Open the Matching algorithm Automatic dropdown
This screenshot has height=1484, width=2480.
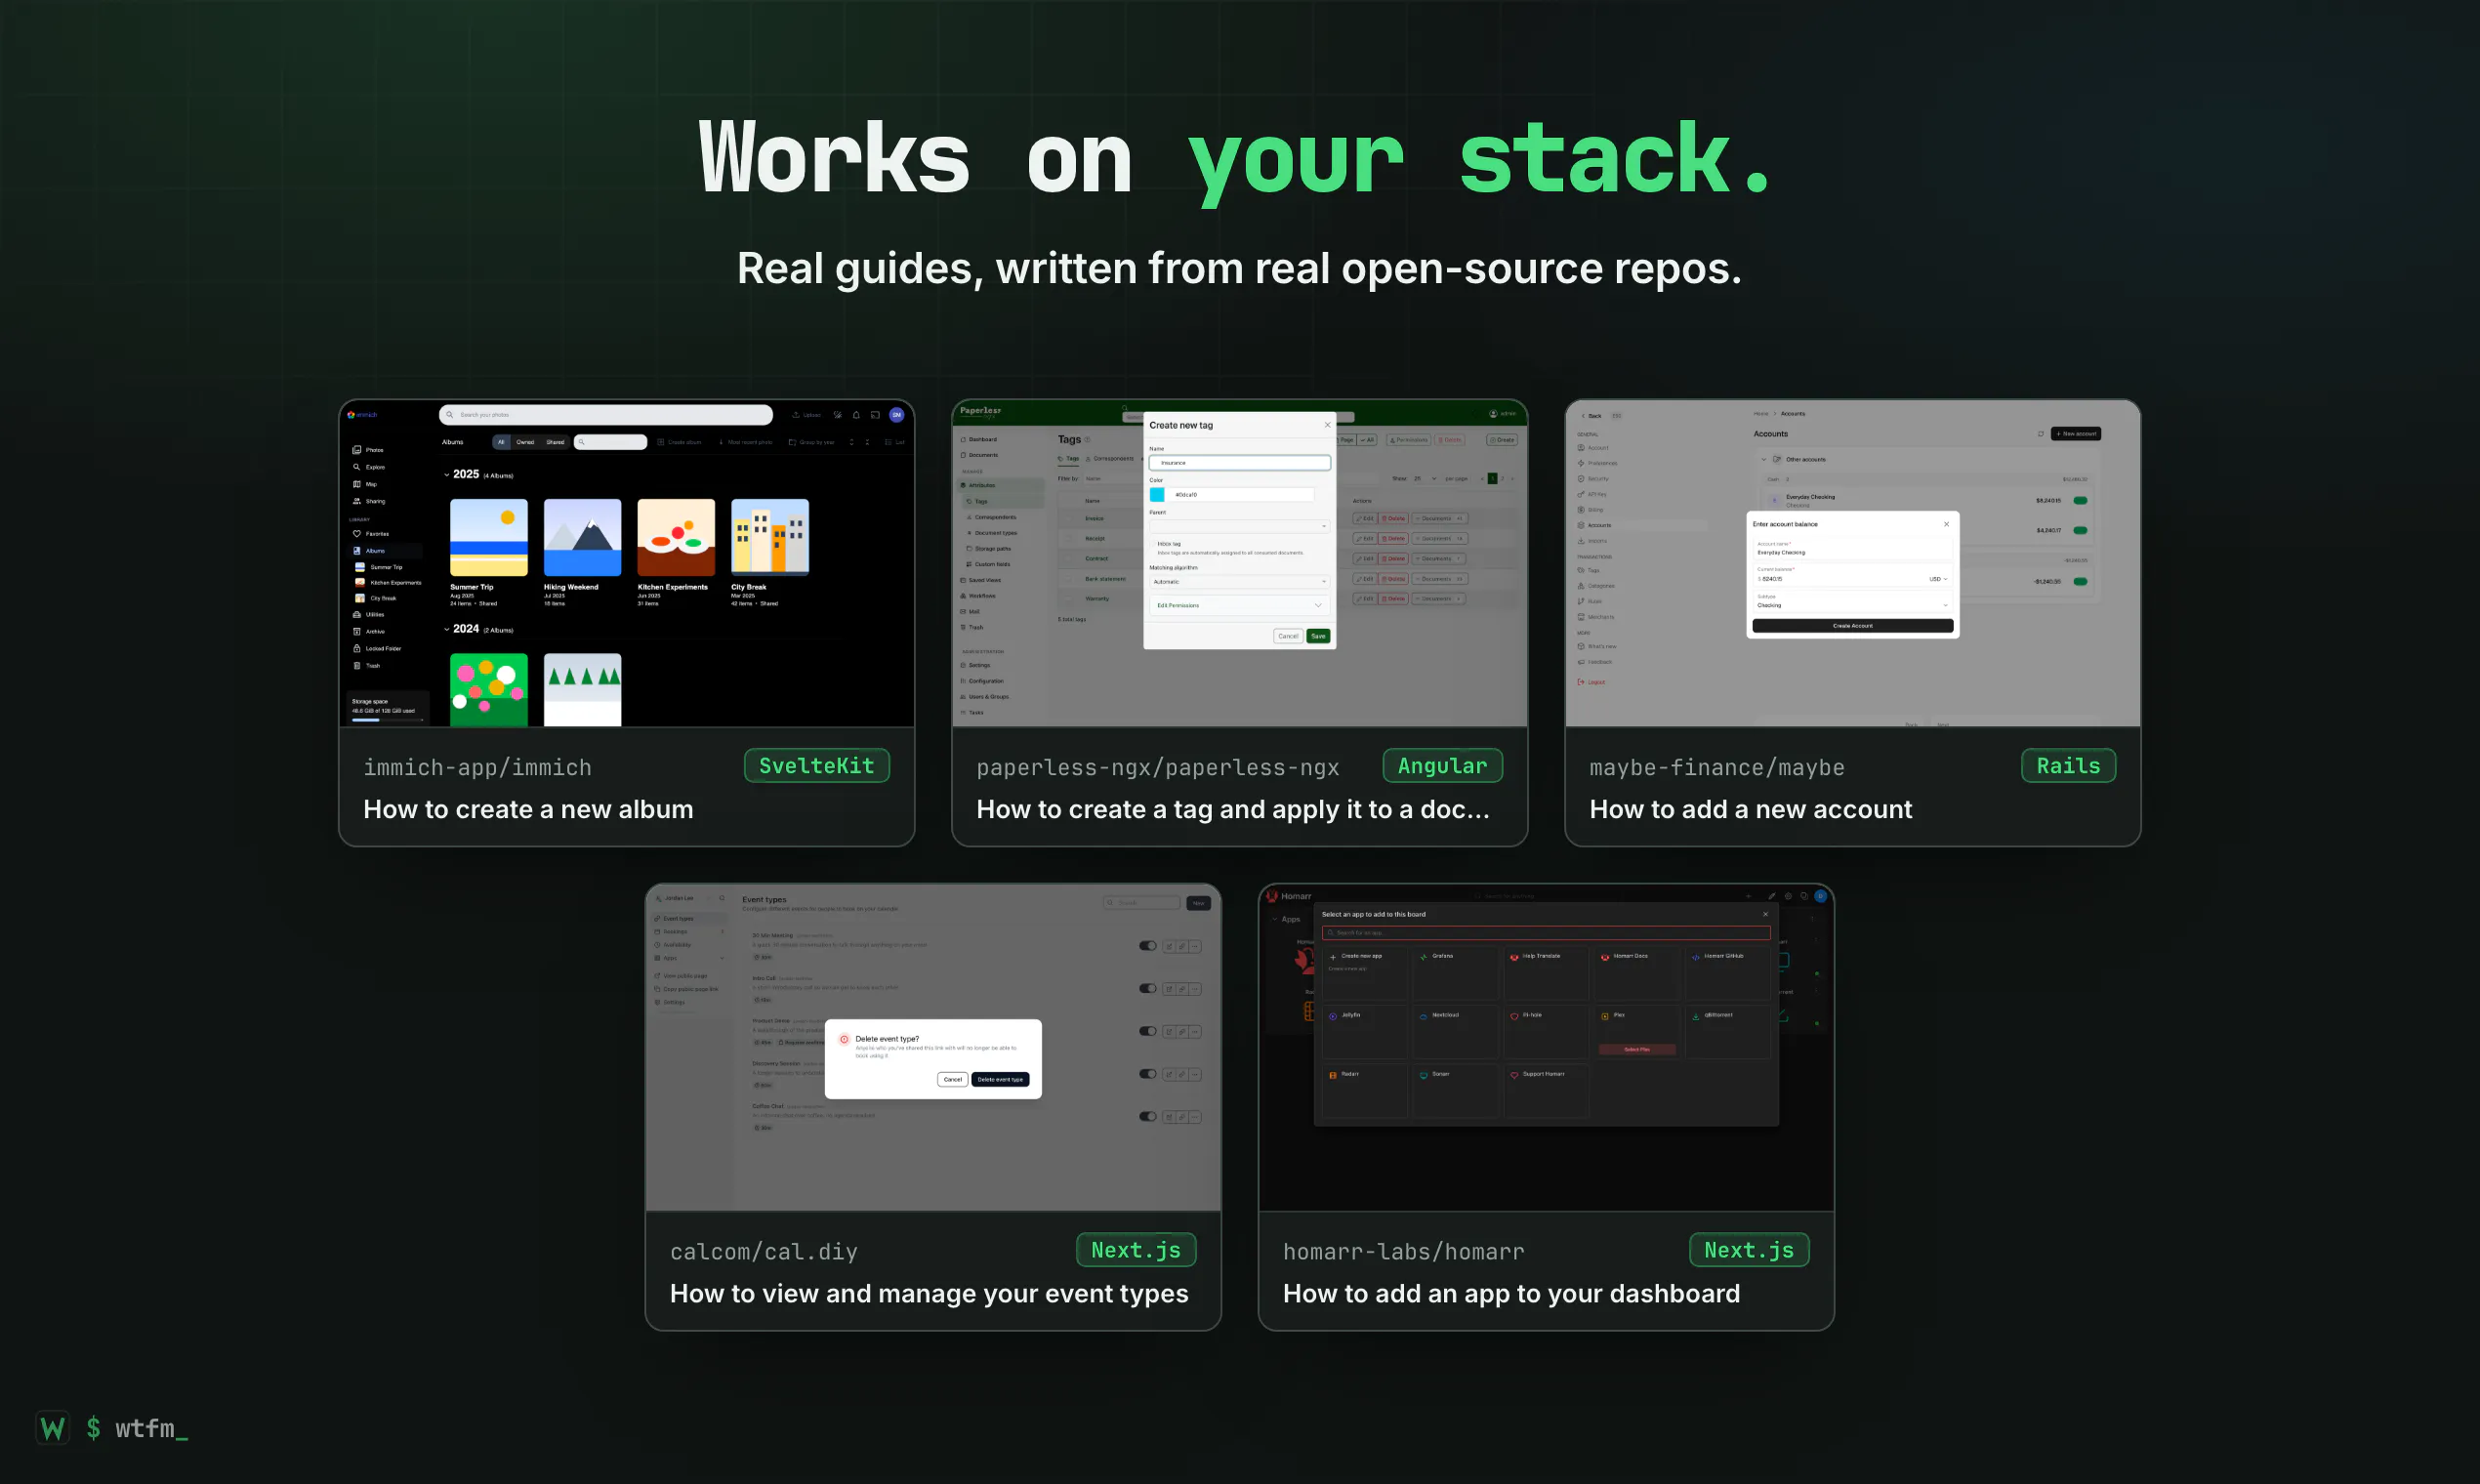1239,581
